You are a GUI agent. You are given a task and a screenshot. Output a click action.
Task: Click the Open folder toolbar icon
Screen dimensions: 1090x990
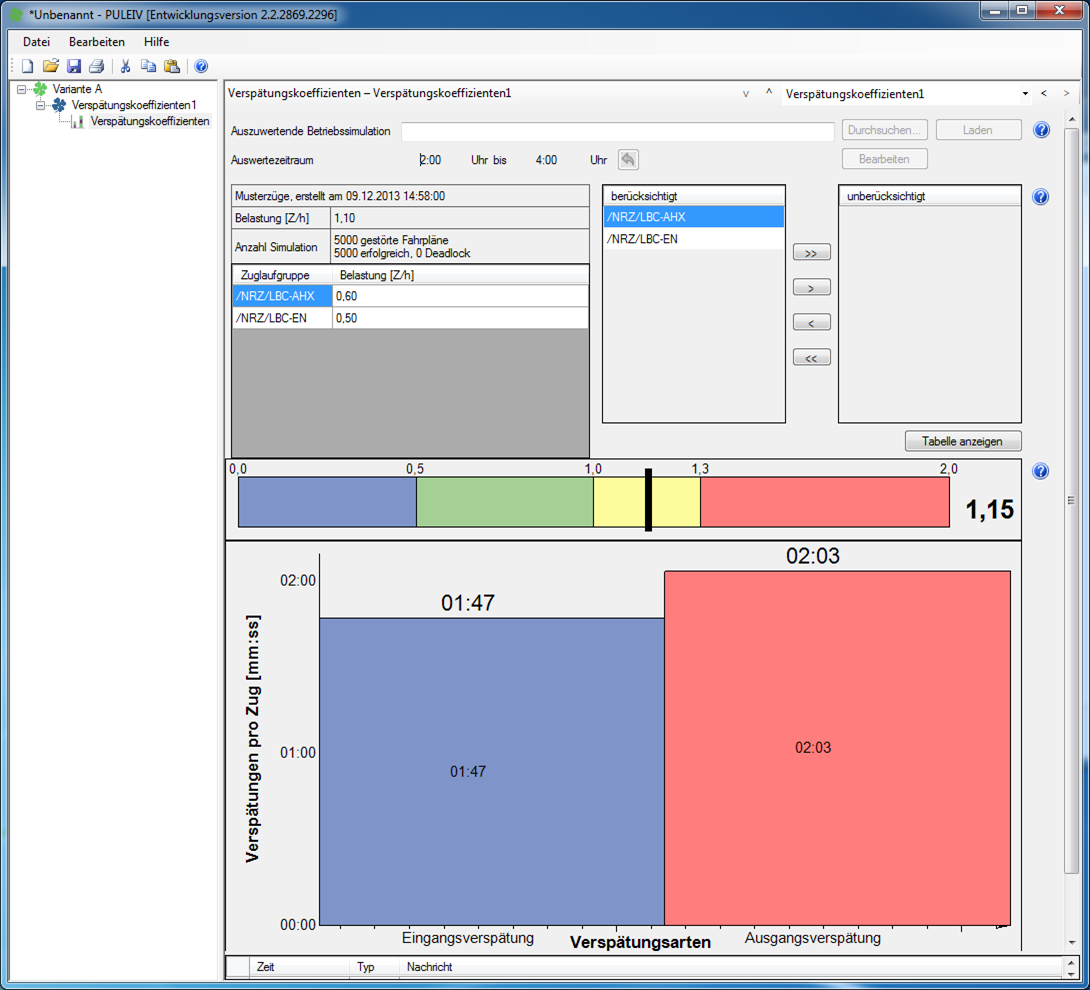click(50, 67)
